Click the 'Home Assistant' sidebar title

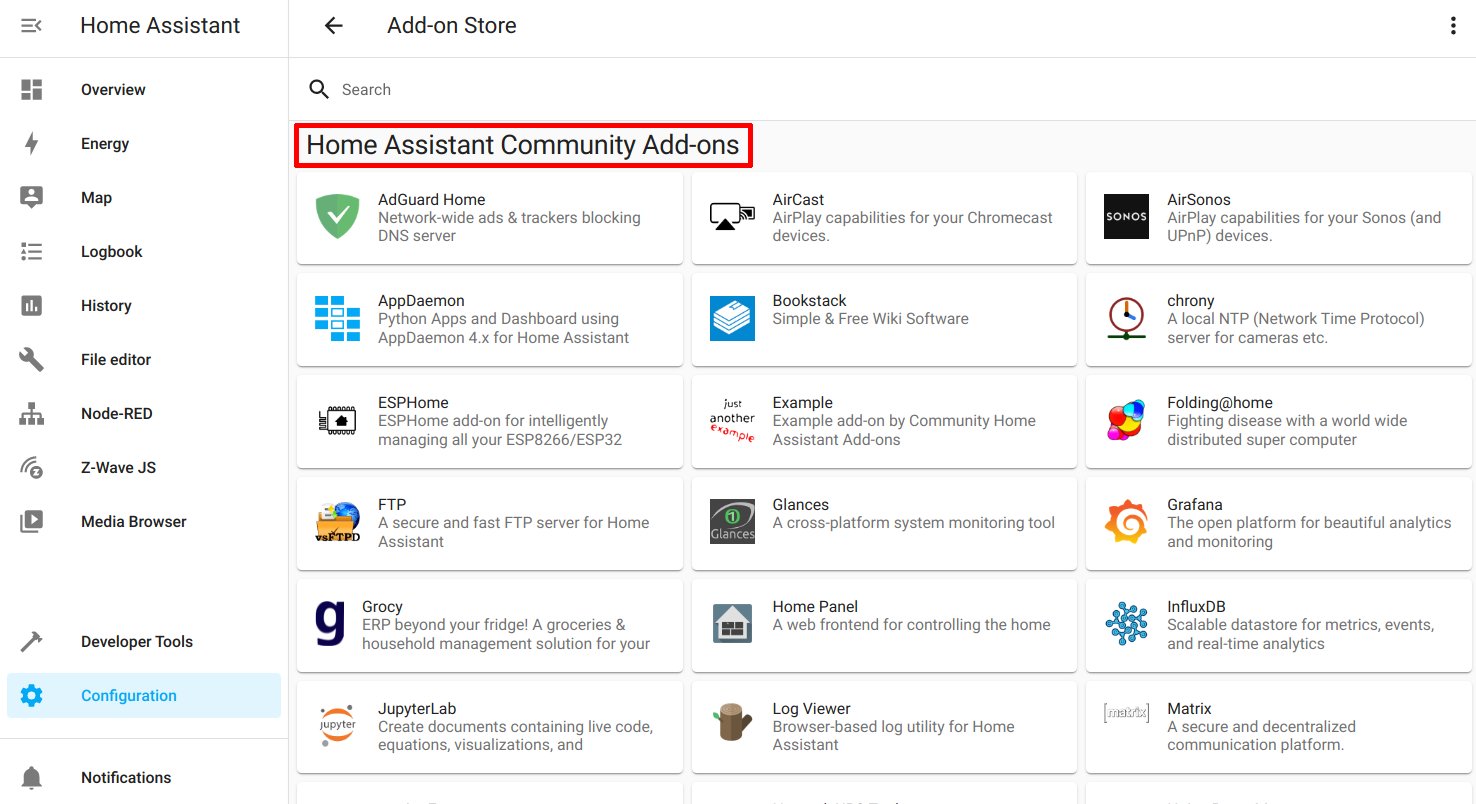pyautogui.click(x=160, y=26)
